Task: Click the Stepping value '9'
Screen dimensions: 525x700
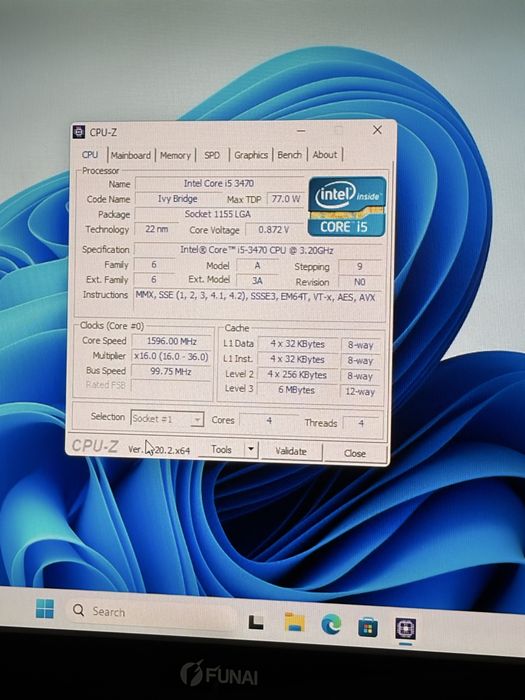Action: 360,267
